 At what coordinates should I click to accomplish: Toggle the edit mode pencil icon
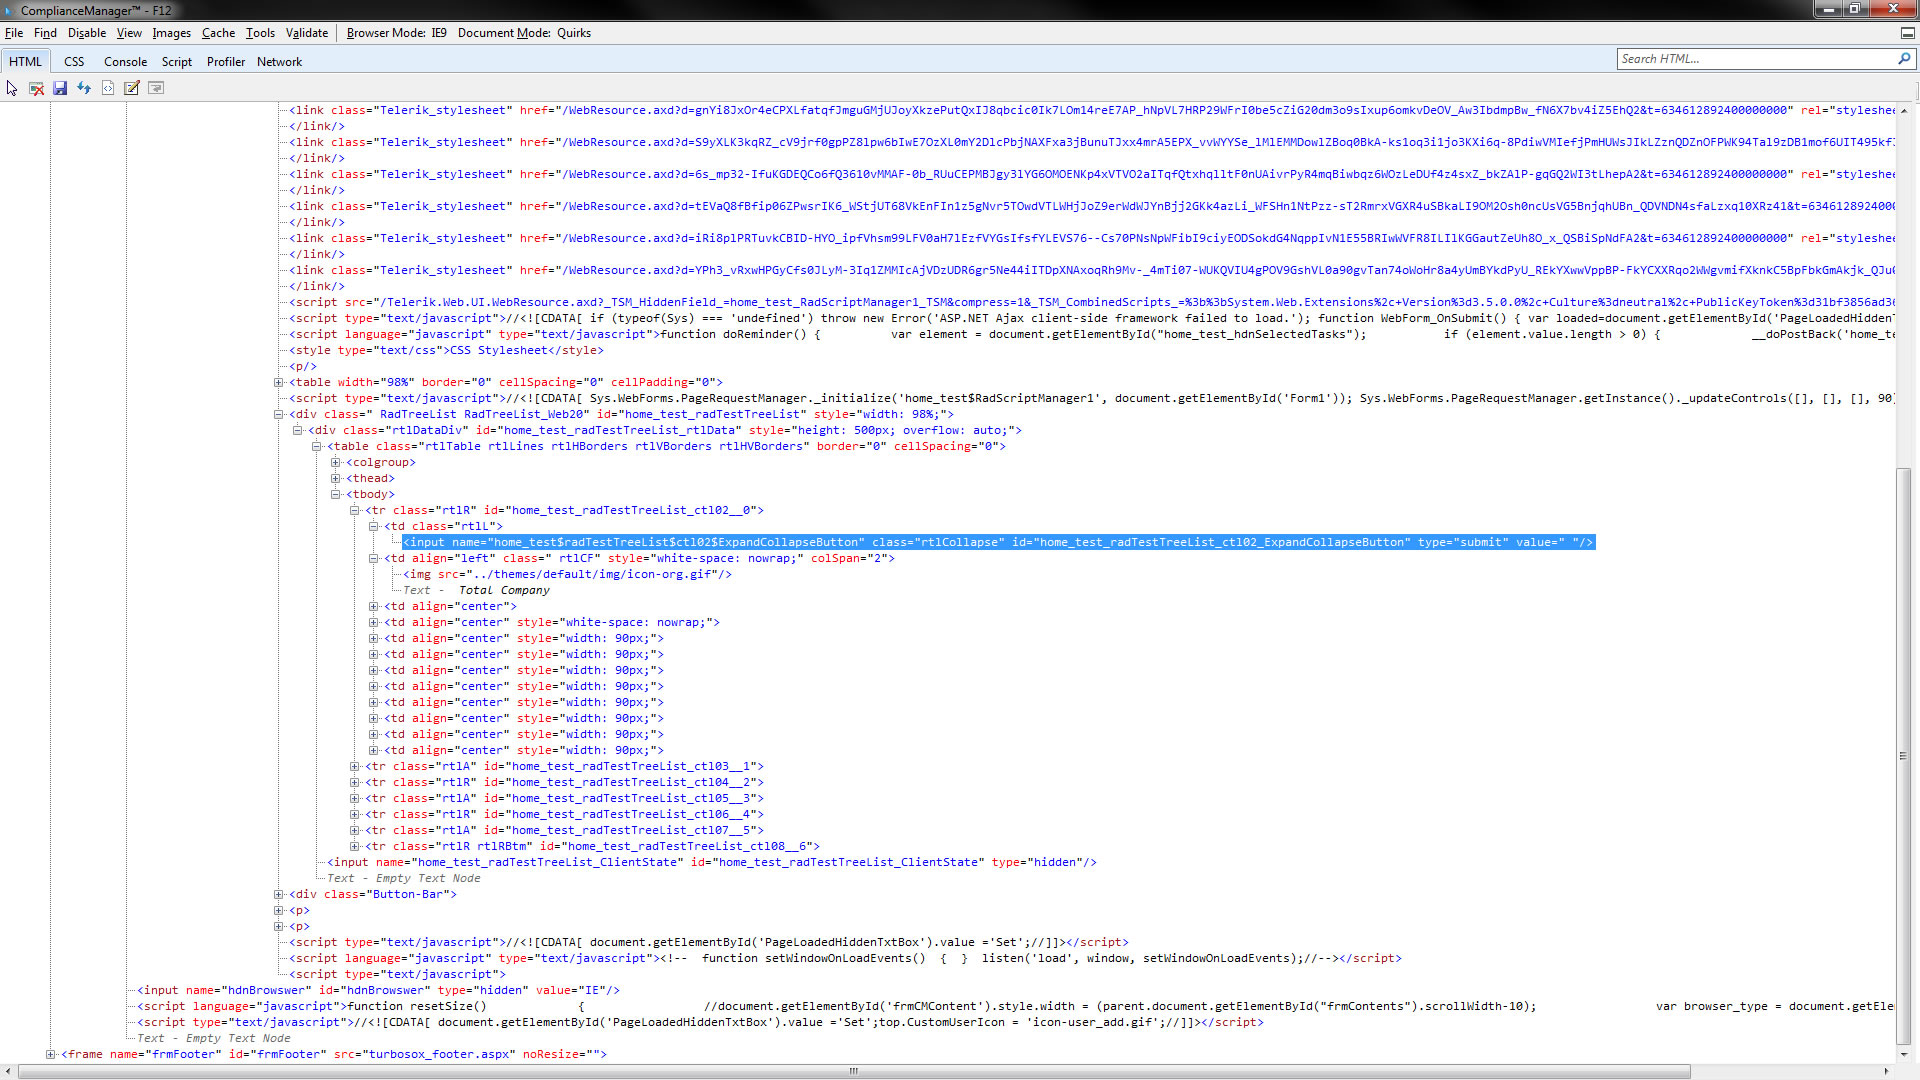(132, 88)
